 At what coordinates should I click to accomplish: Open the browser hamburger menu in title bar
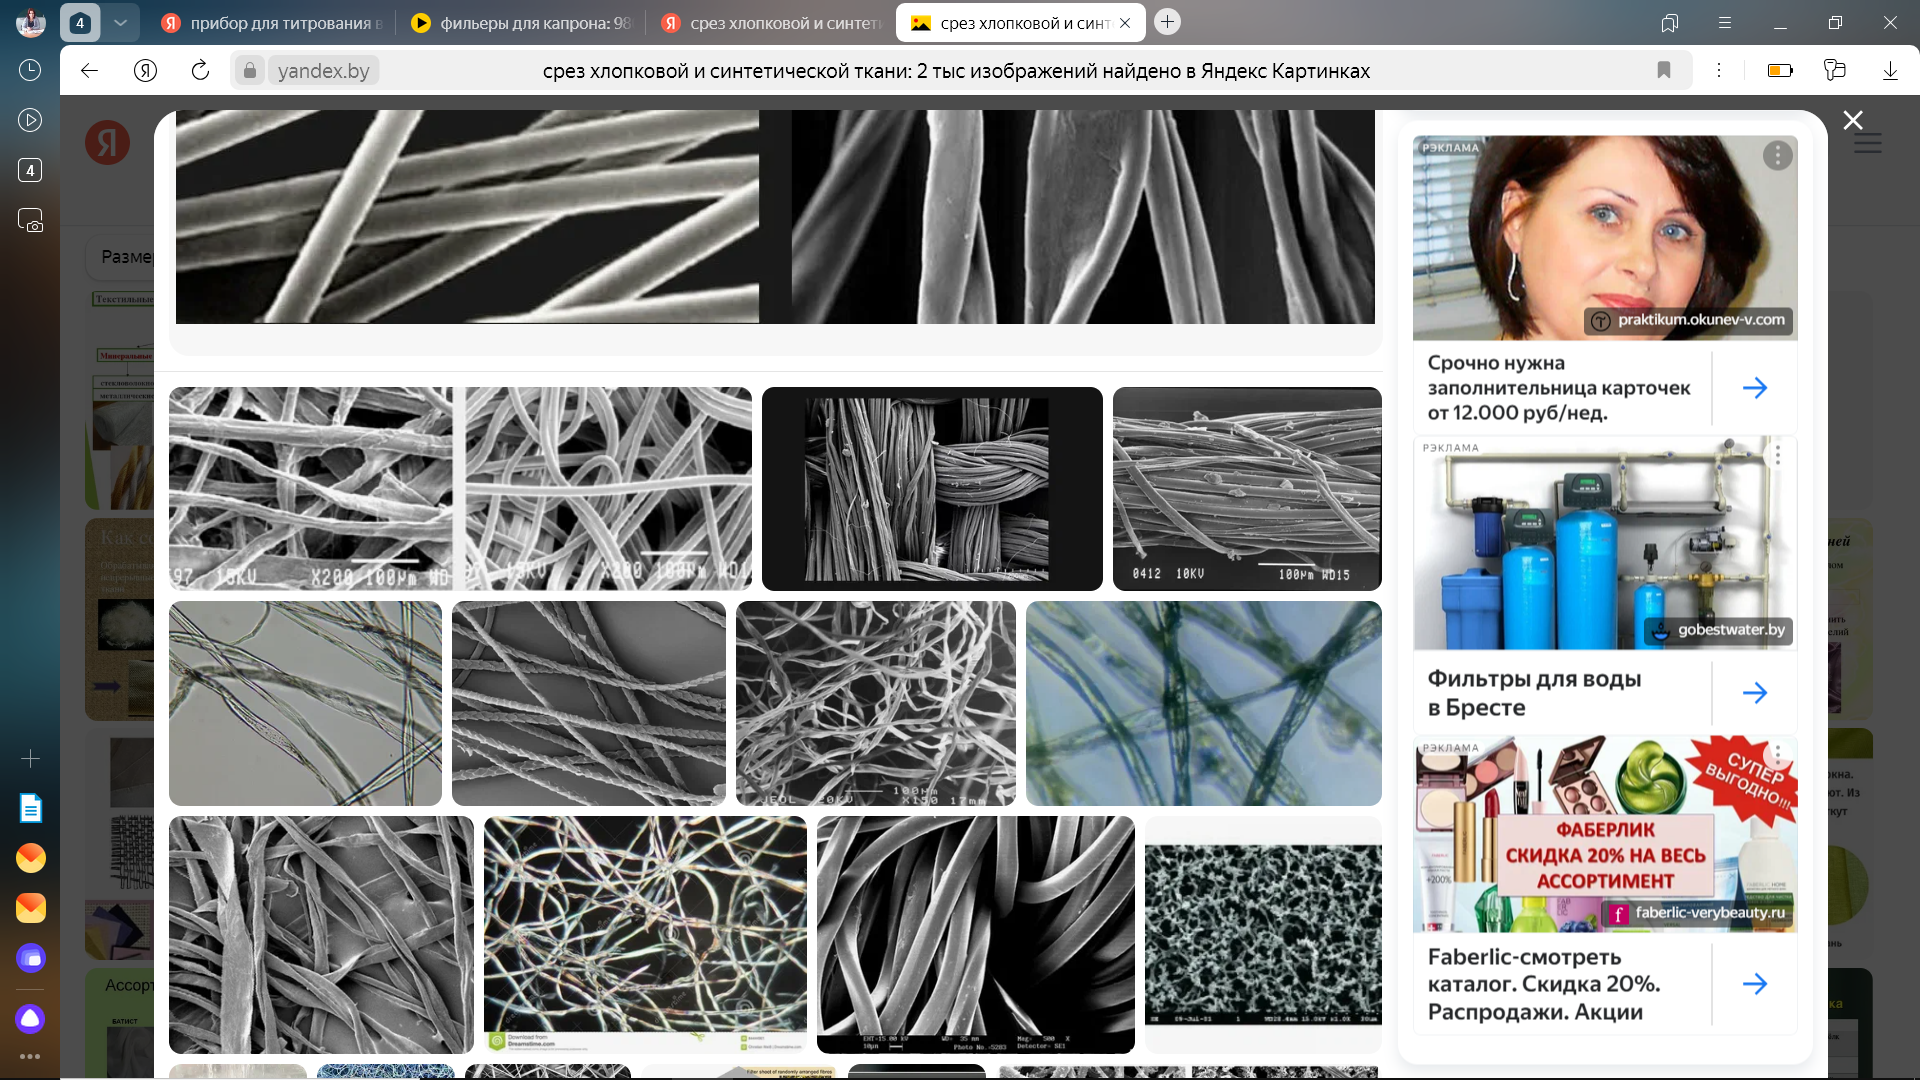click(1724, 22)
